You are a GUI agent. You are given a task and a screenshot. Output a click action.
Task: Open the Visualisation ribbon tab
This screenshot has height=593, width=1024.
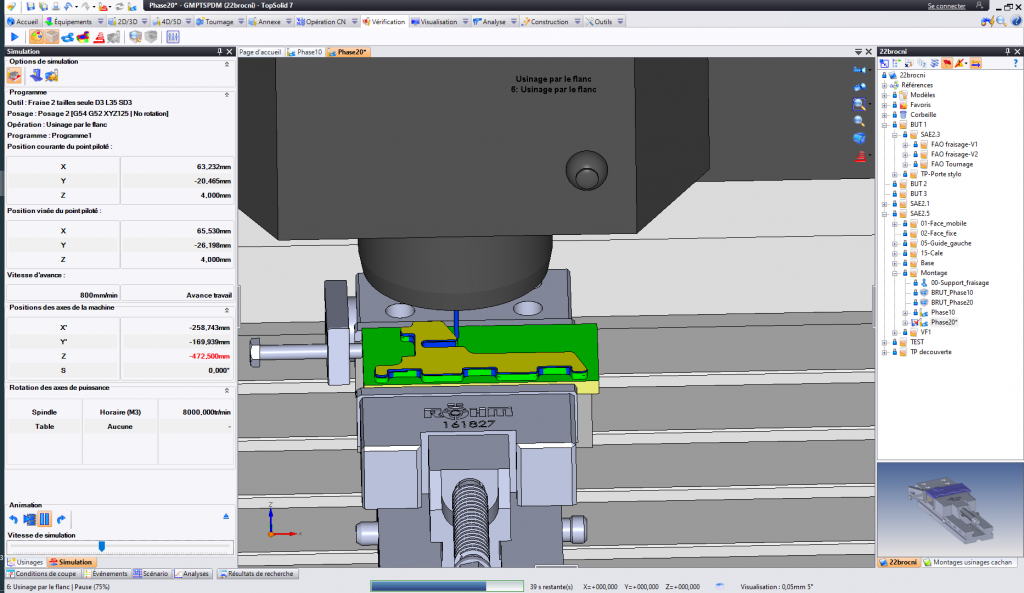pyautogui.click(x=438, y=21)
